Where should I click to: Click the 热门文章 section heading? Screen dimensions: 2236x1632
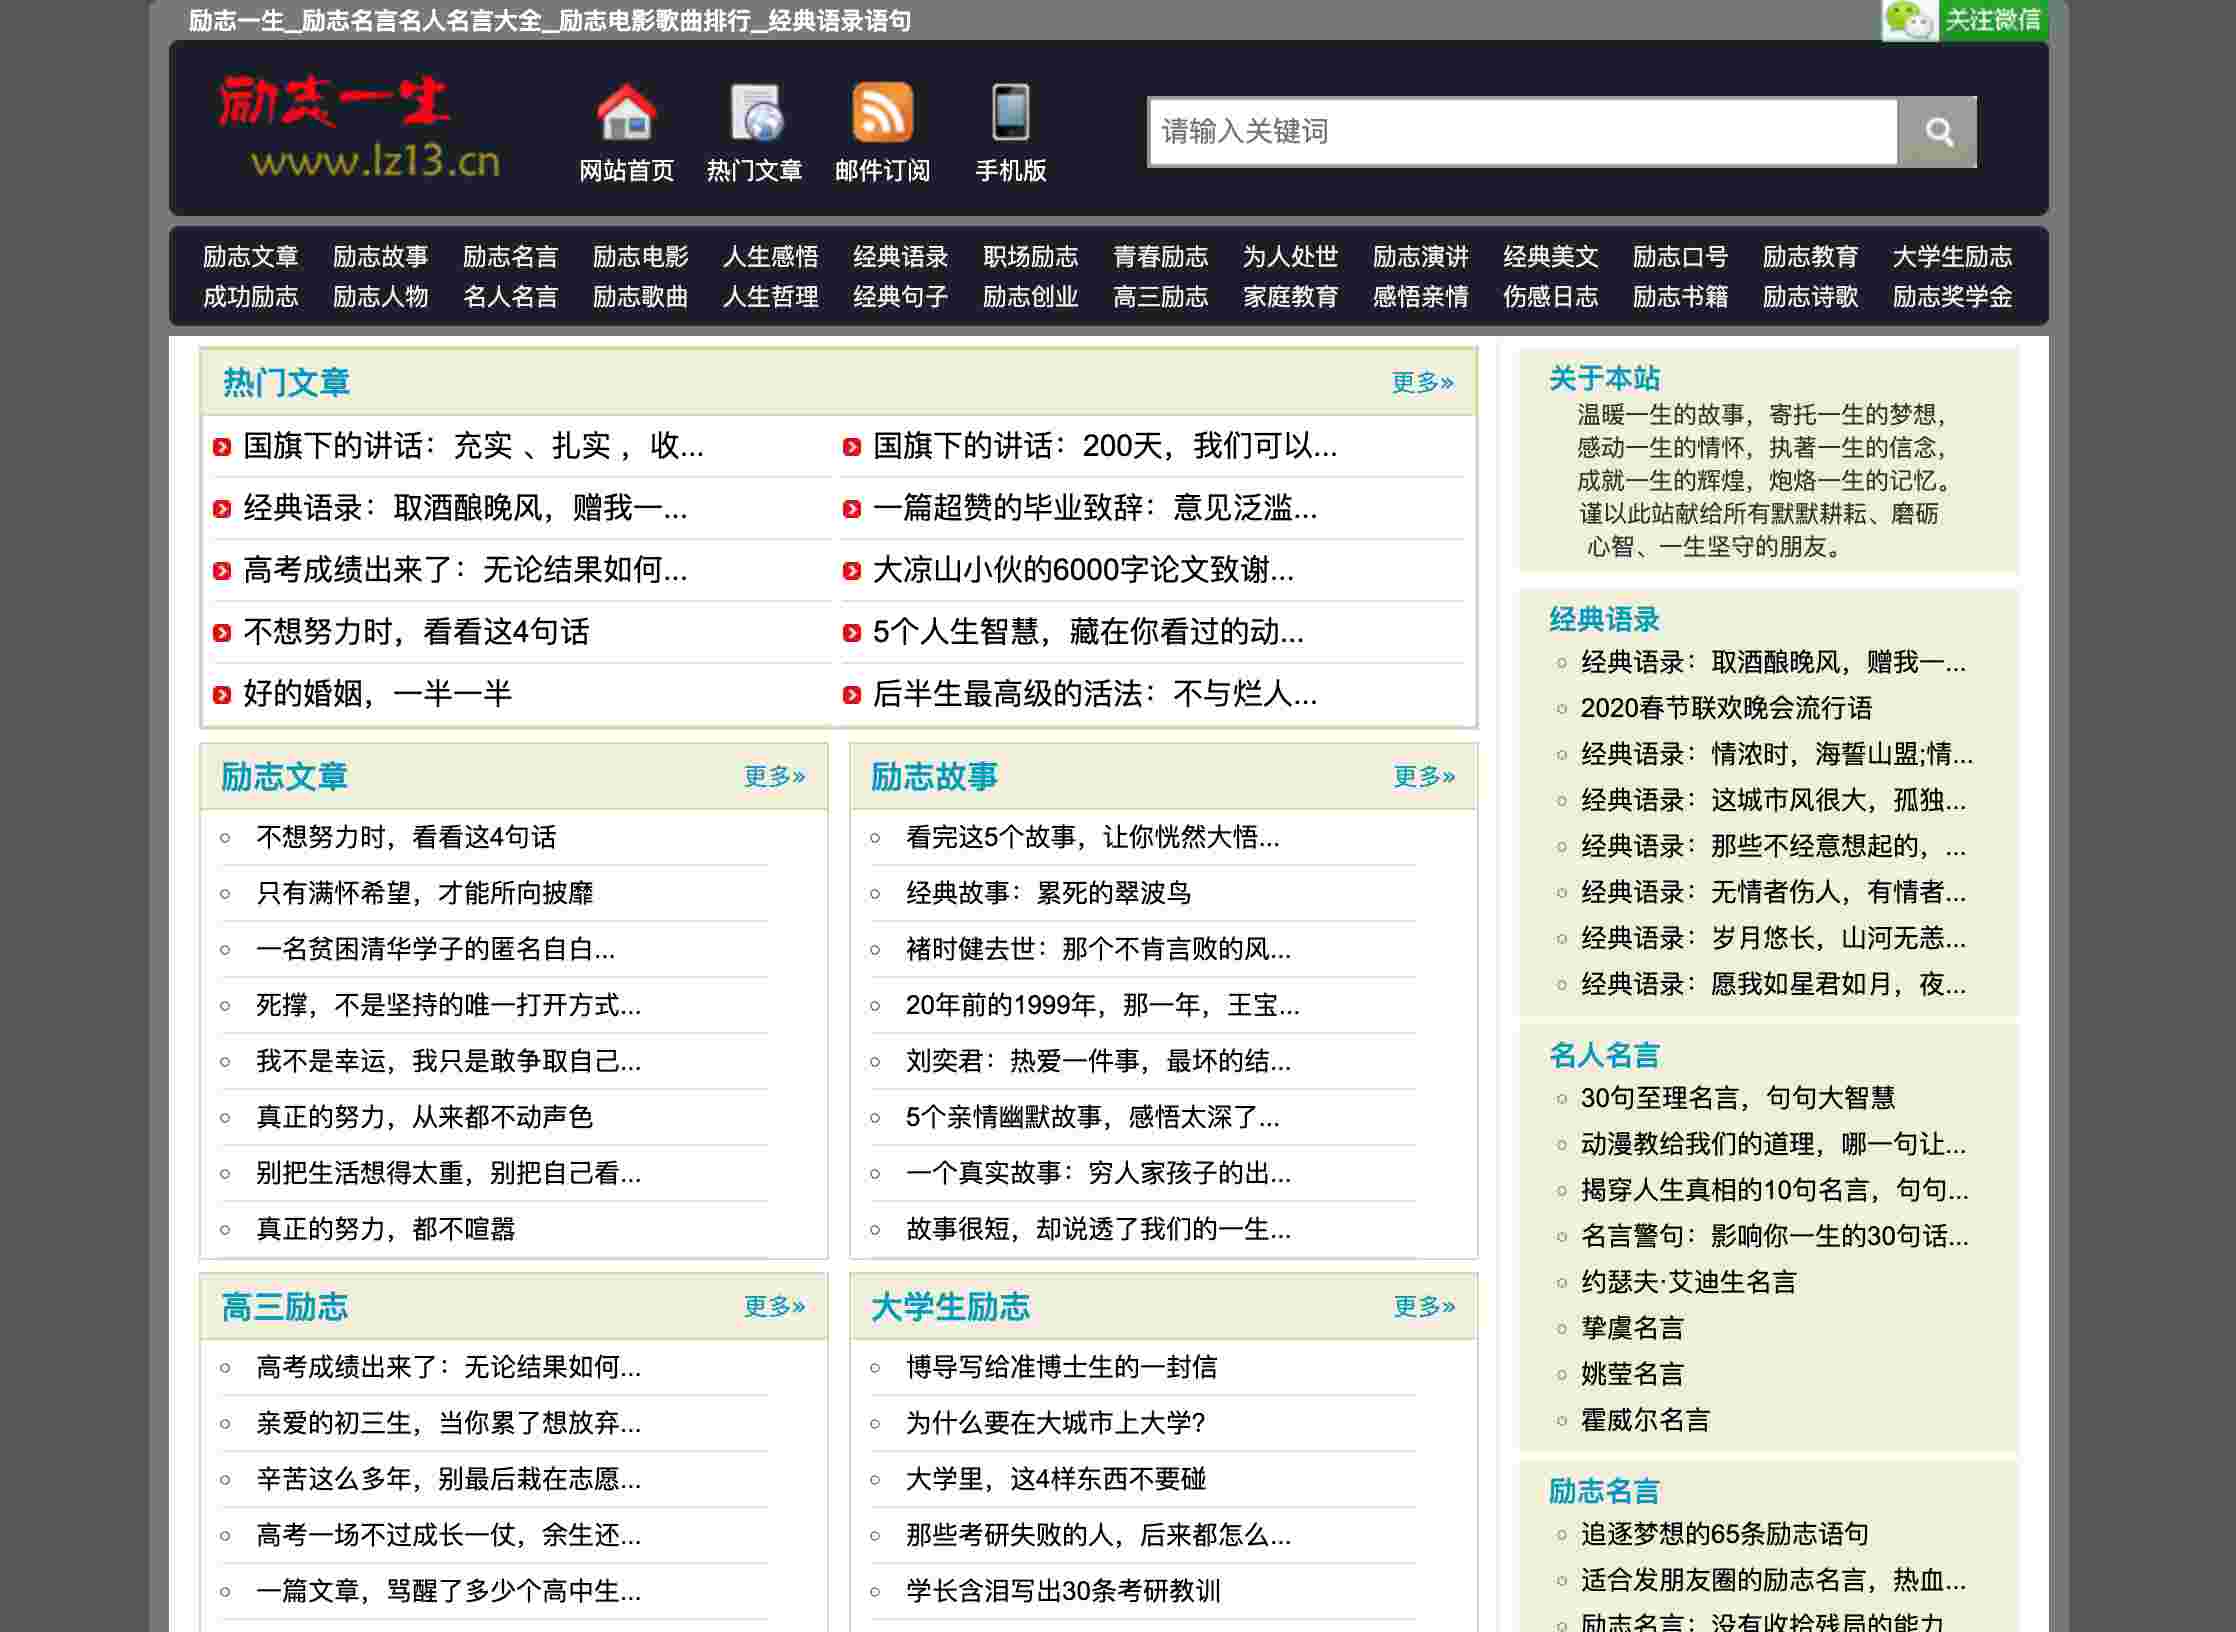point(286,382)
